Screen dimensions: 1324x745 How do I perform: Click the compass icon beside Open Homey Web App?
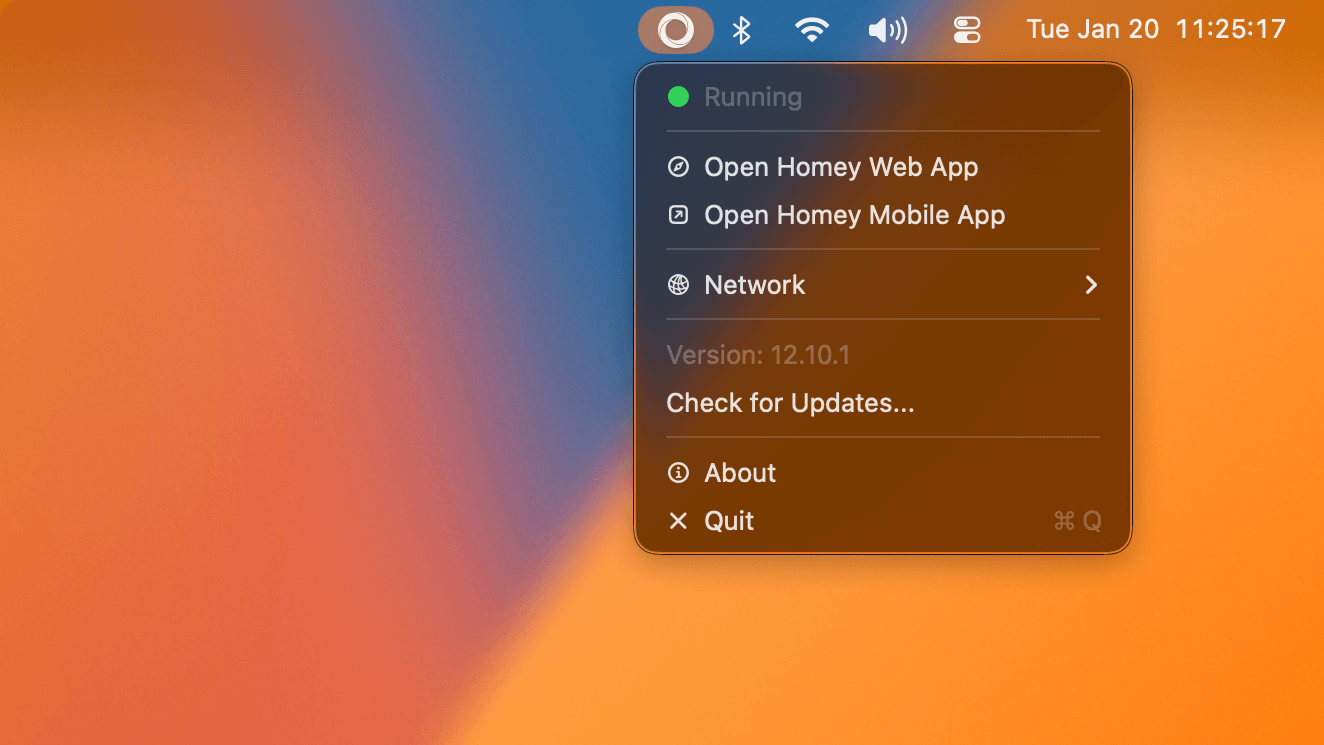point(679,166)
